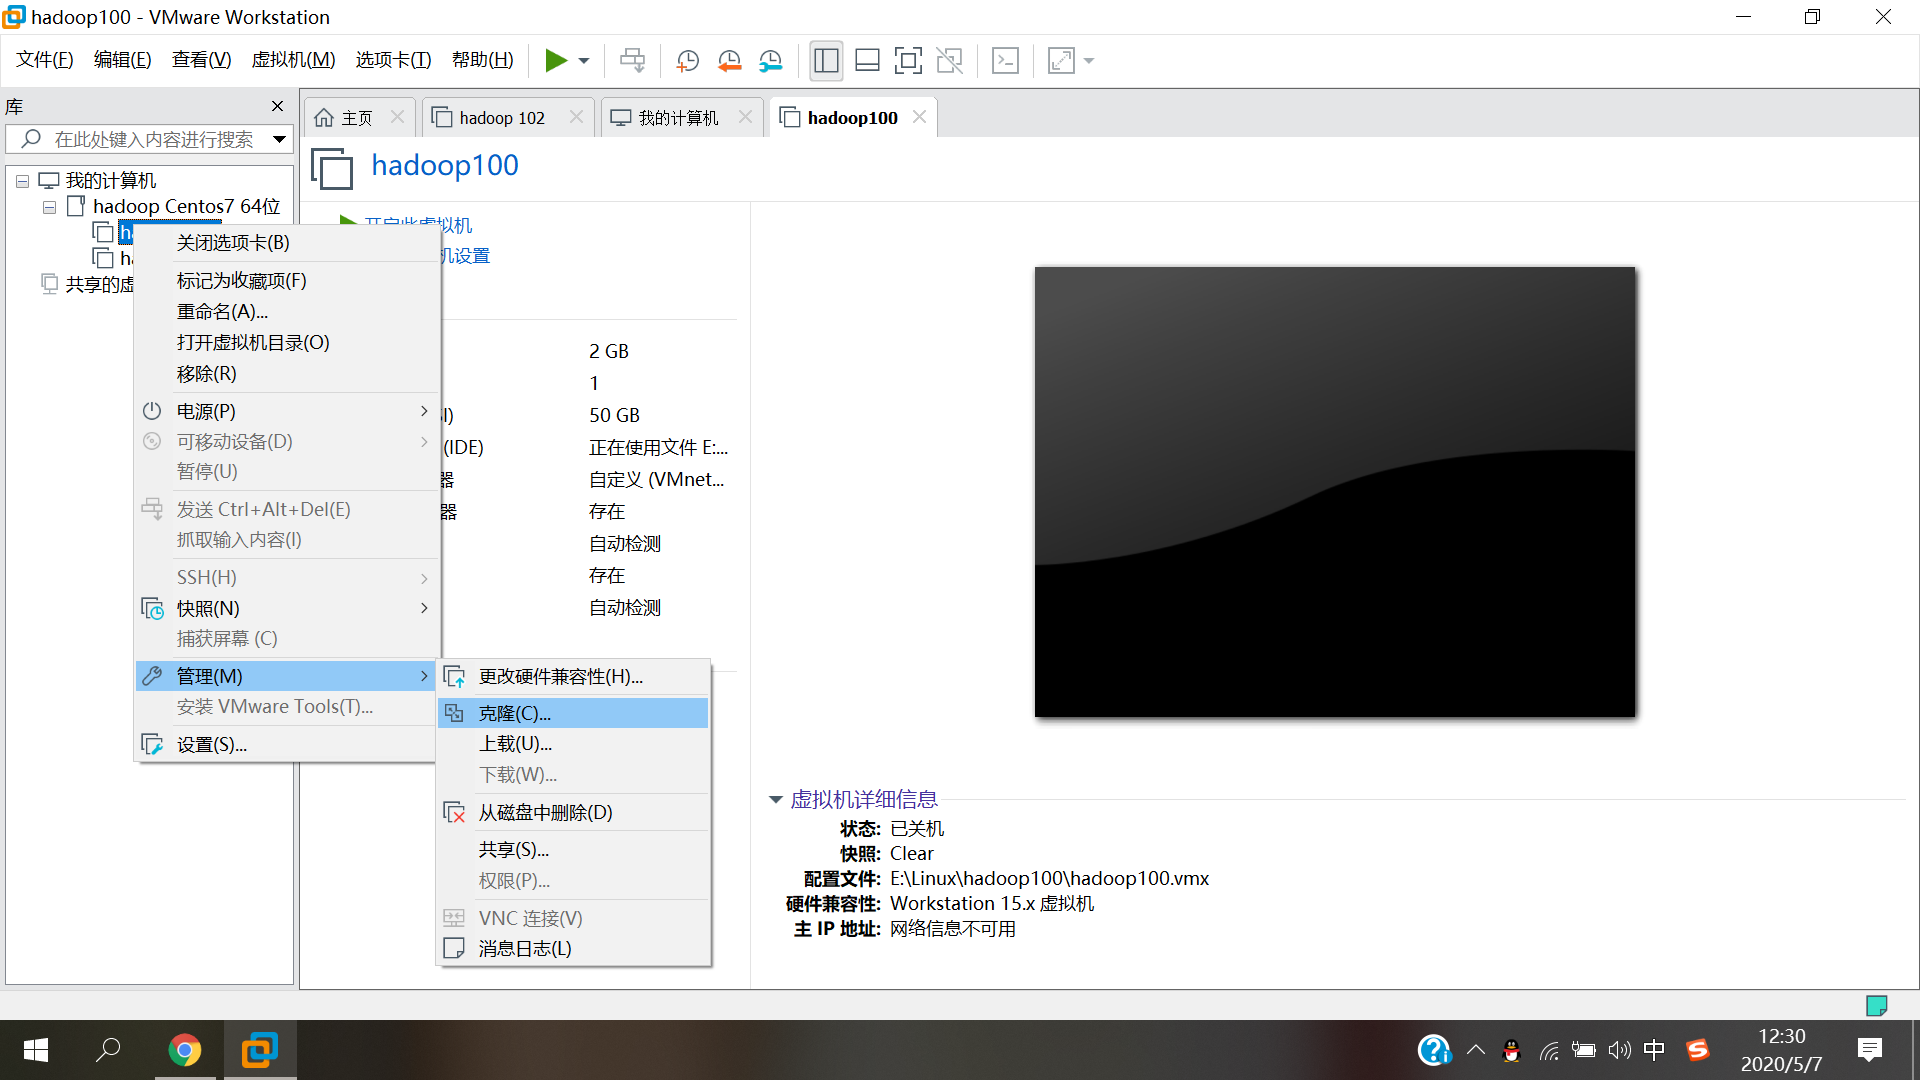
Task: Open the 编辑(E) menu
Action: coord(123,60)
